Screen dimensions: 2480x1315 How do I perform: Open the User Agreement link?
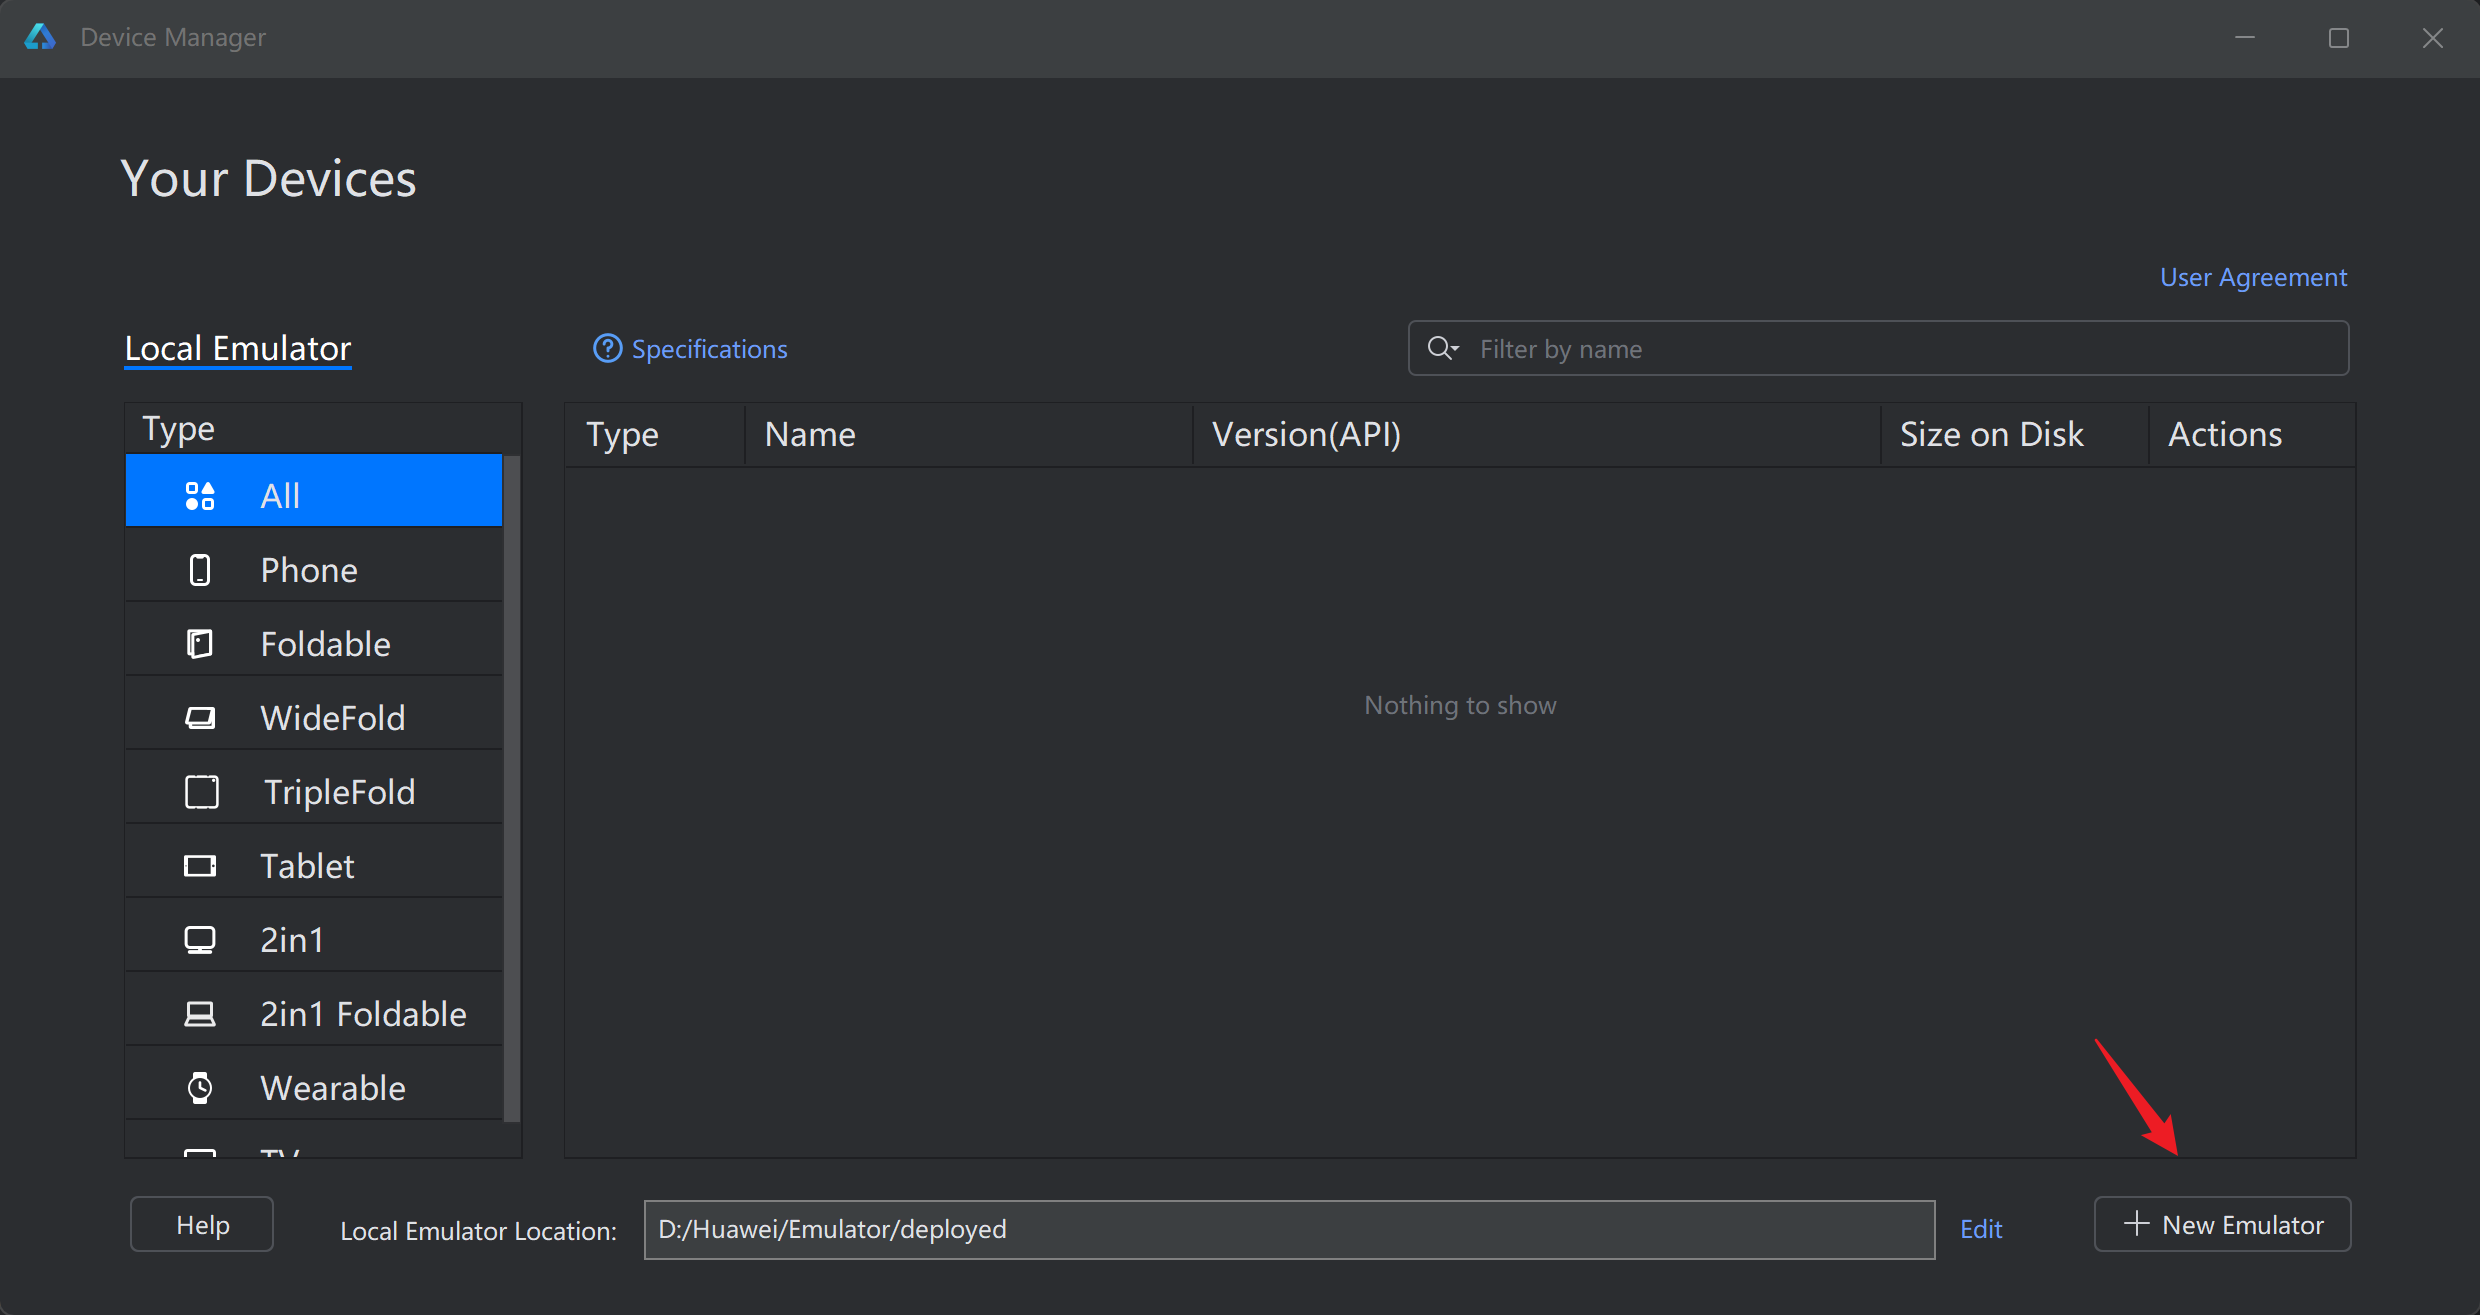[x=2253, y=277]
